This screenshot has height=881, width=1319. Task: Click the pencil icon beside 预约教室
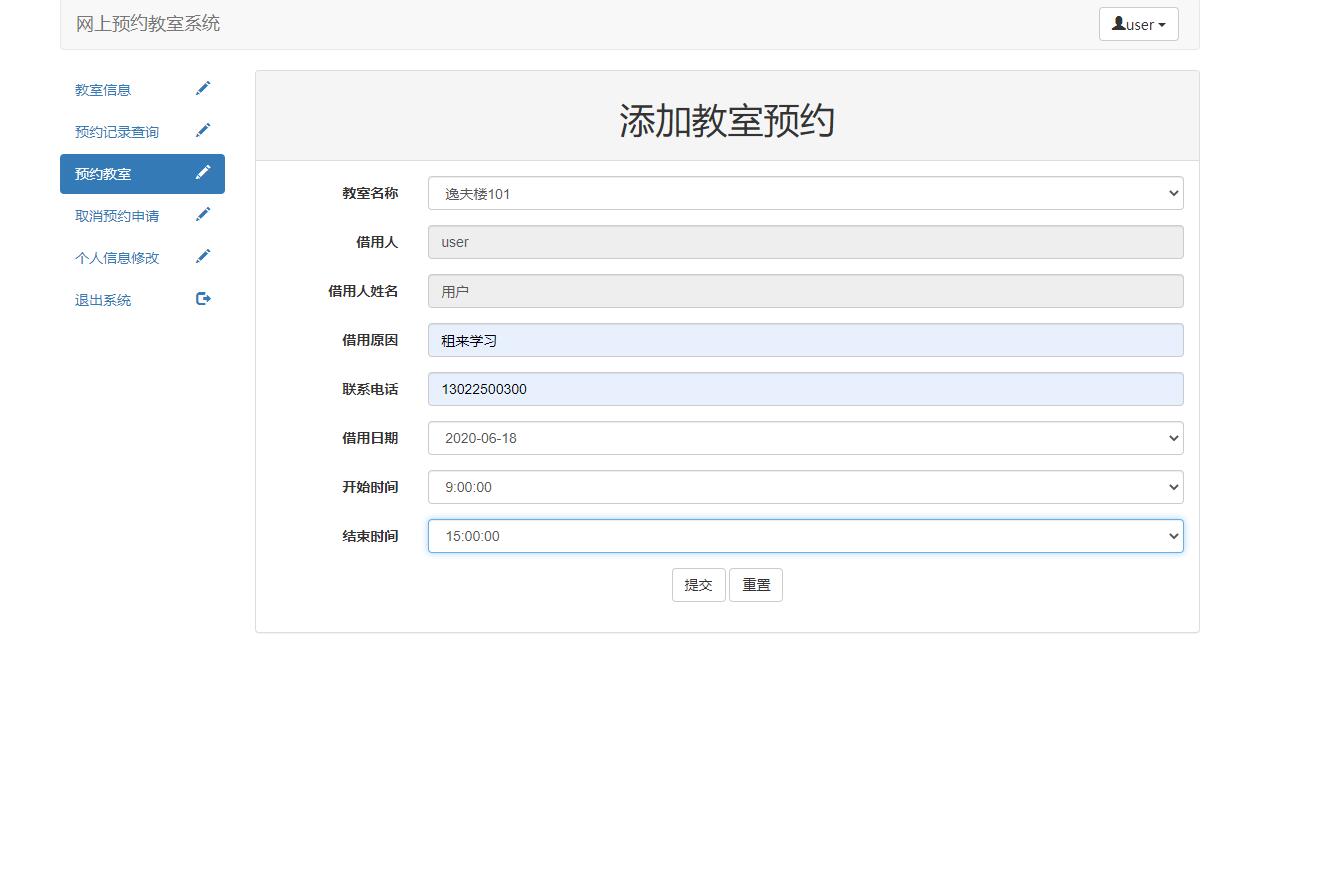tap(203, 172)
